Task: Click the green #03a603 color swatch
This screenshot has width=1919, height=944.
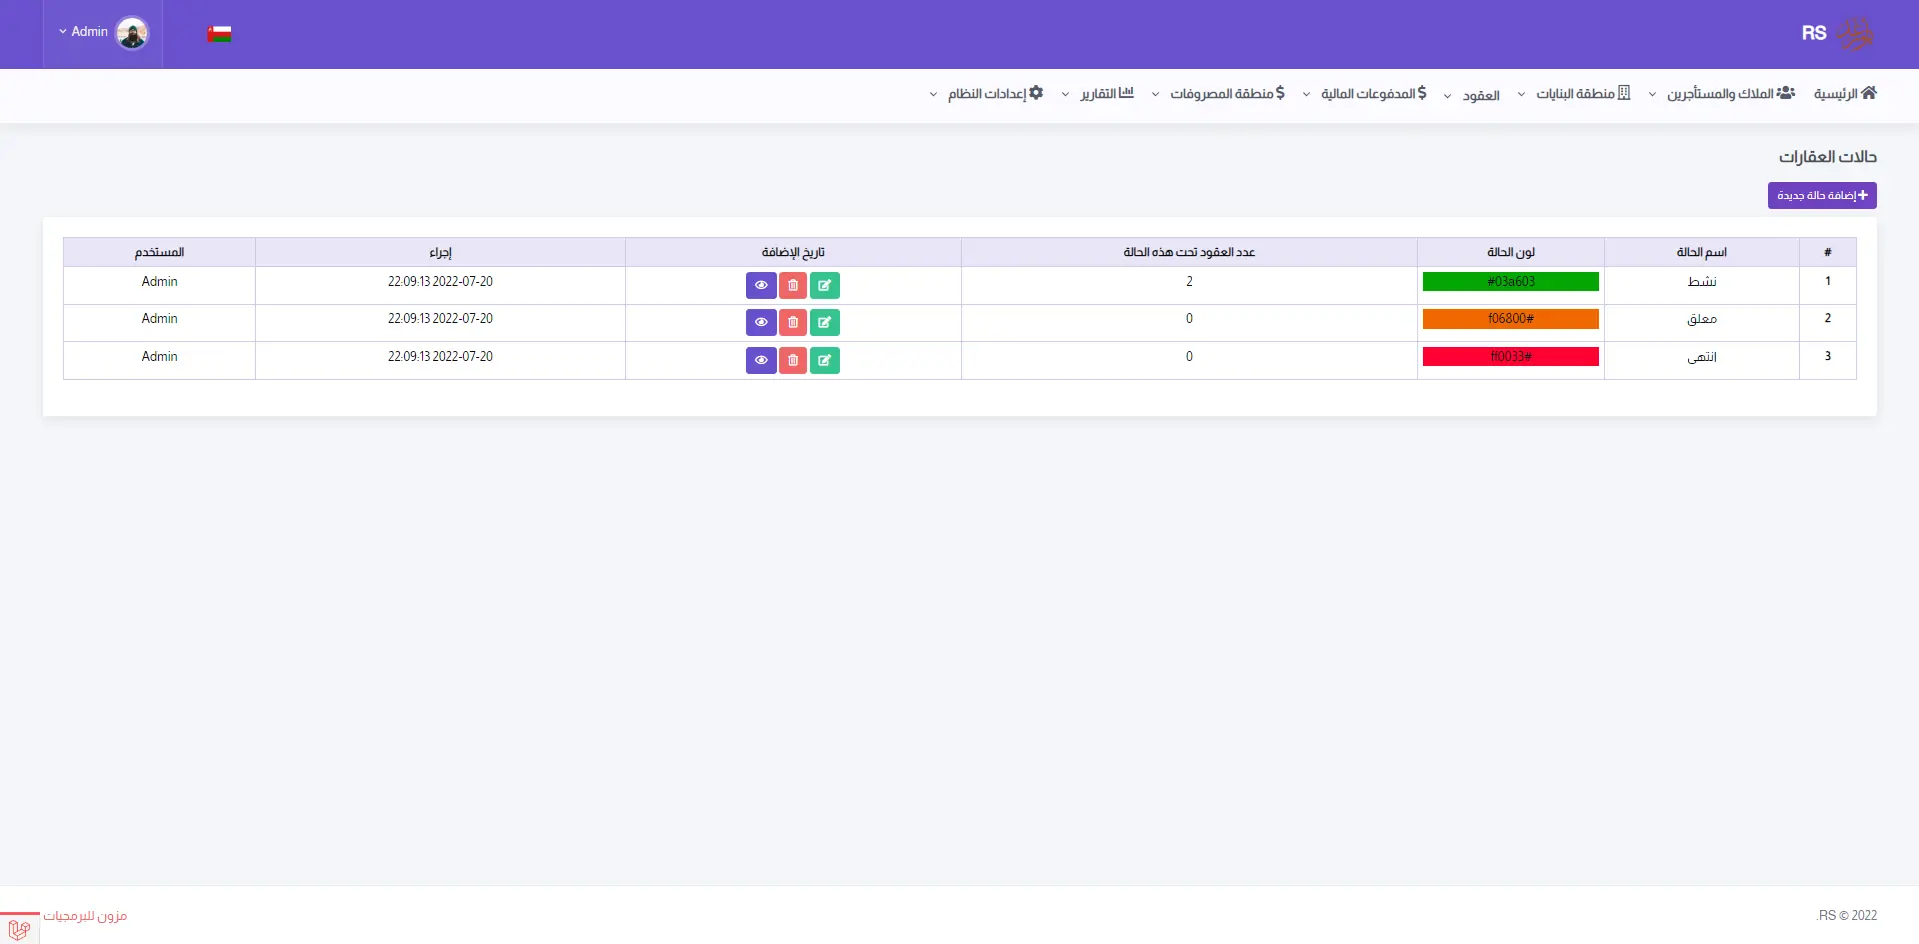Action: click(1510, 282)
